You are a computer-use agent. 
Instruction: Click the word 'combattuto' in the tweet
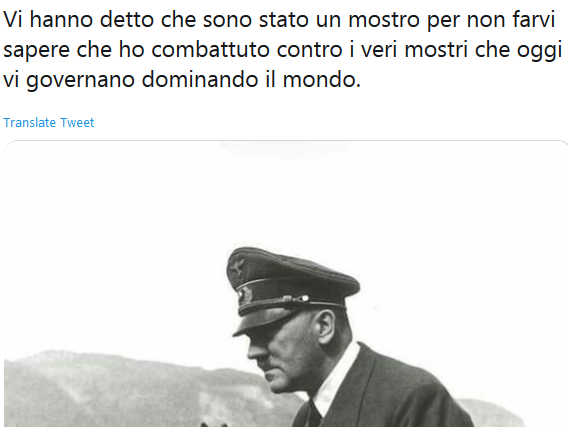[210, 49]
